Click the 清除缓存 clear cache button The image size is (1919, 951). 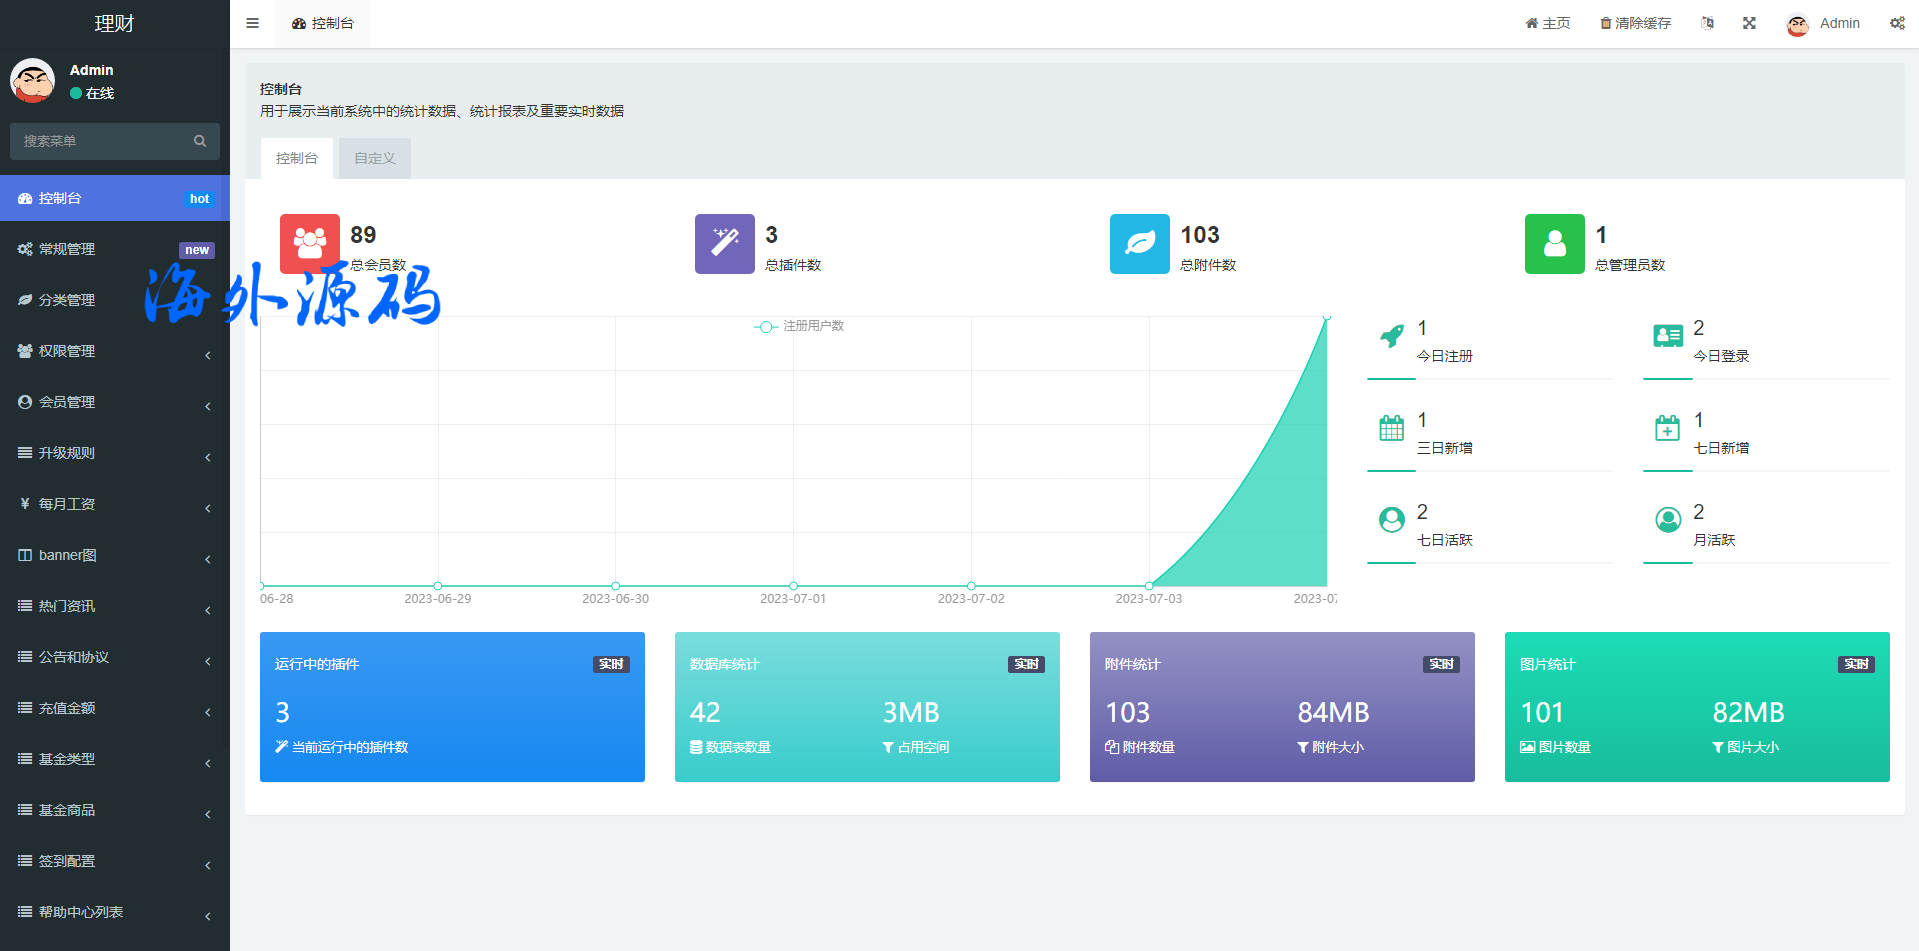tap(1635, 23)
